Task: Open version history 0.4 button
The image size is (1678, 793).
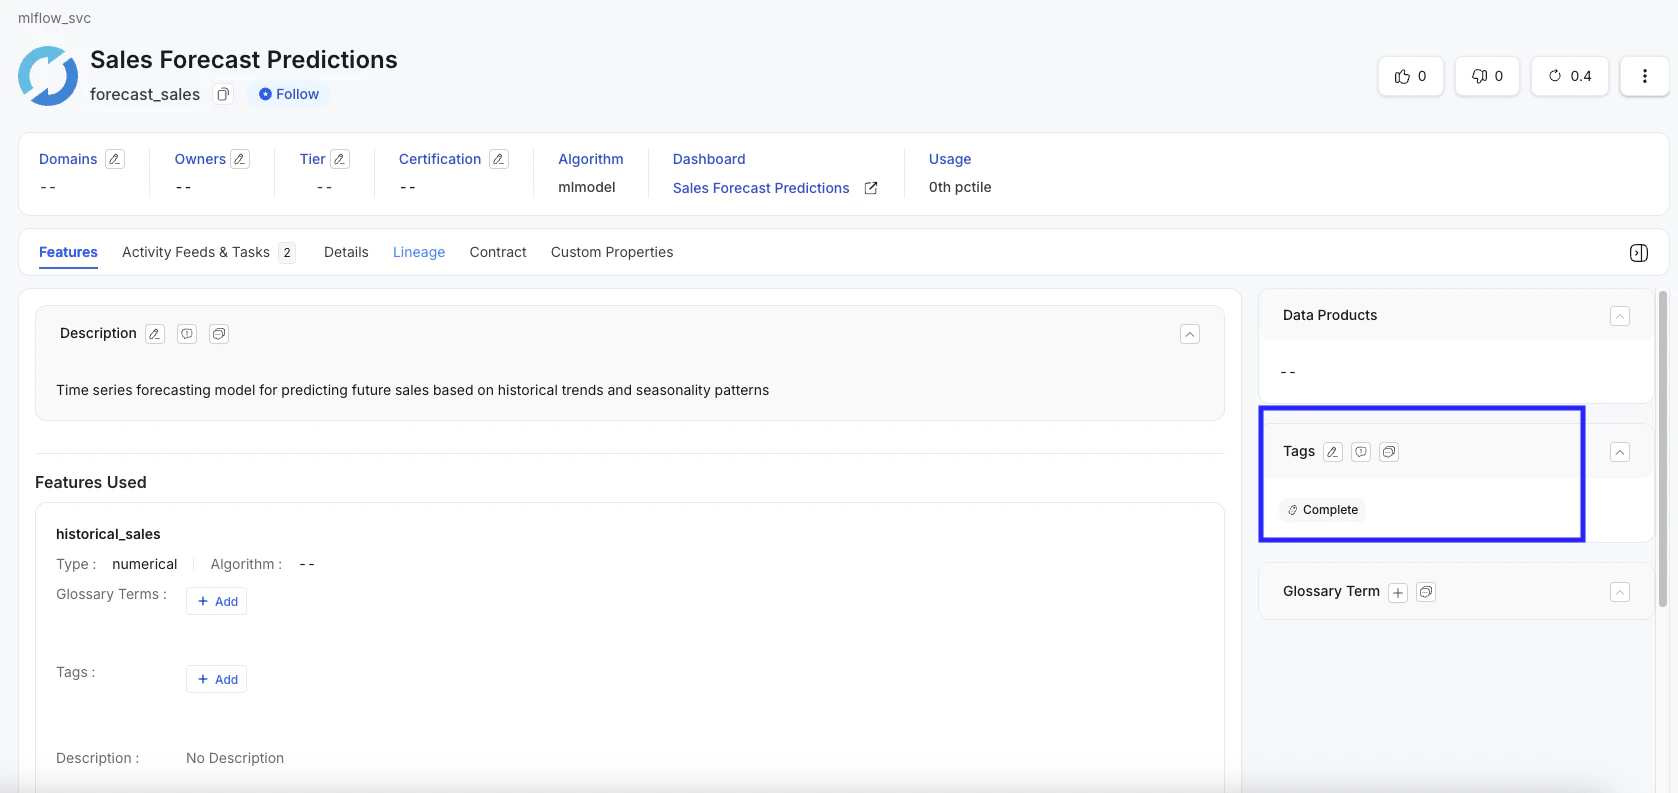Action: coord(1570,76)
